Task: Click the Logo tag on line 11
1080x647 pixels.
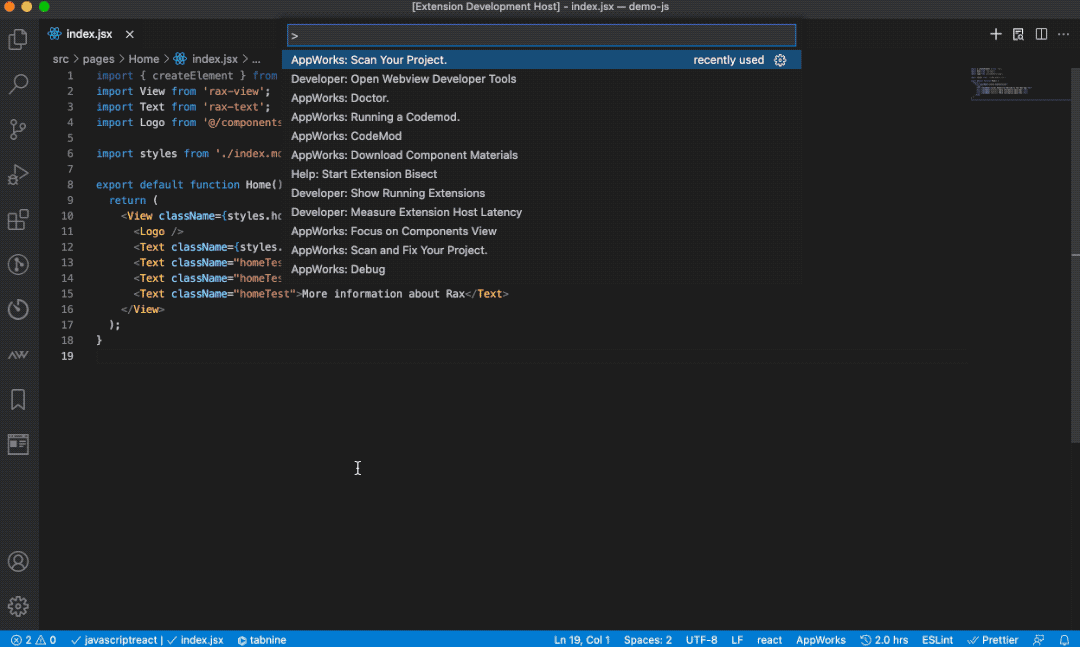Action: coord(152,232)
